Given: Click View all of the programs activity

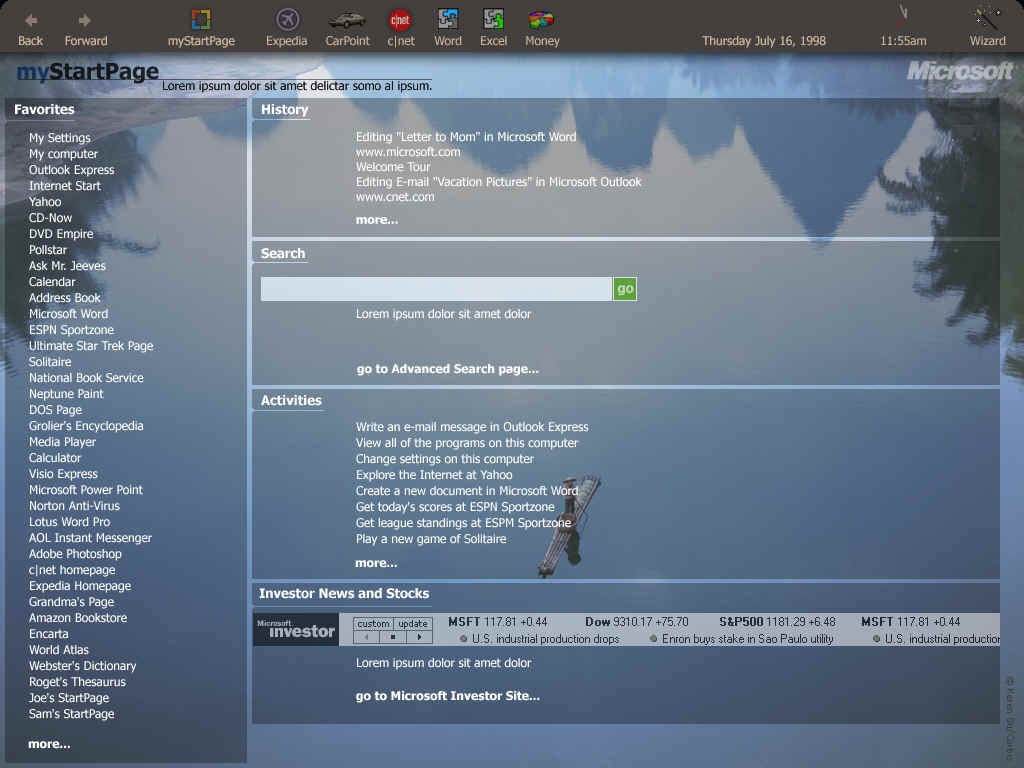Looking at the screenshot, I should [x=466, y=443].
